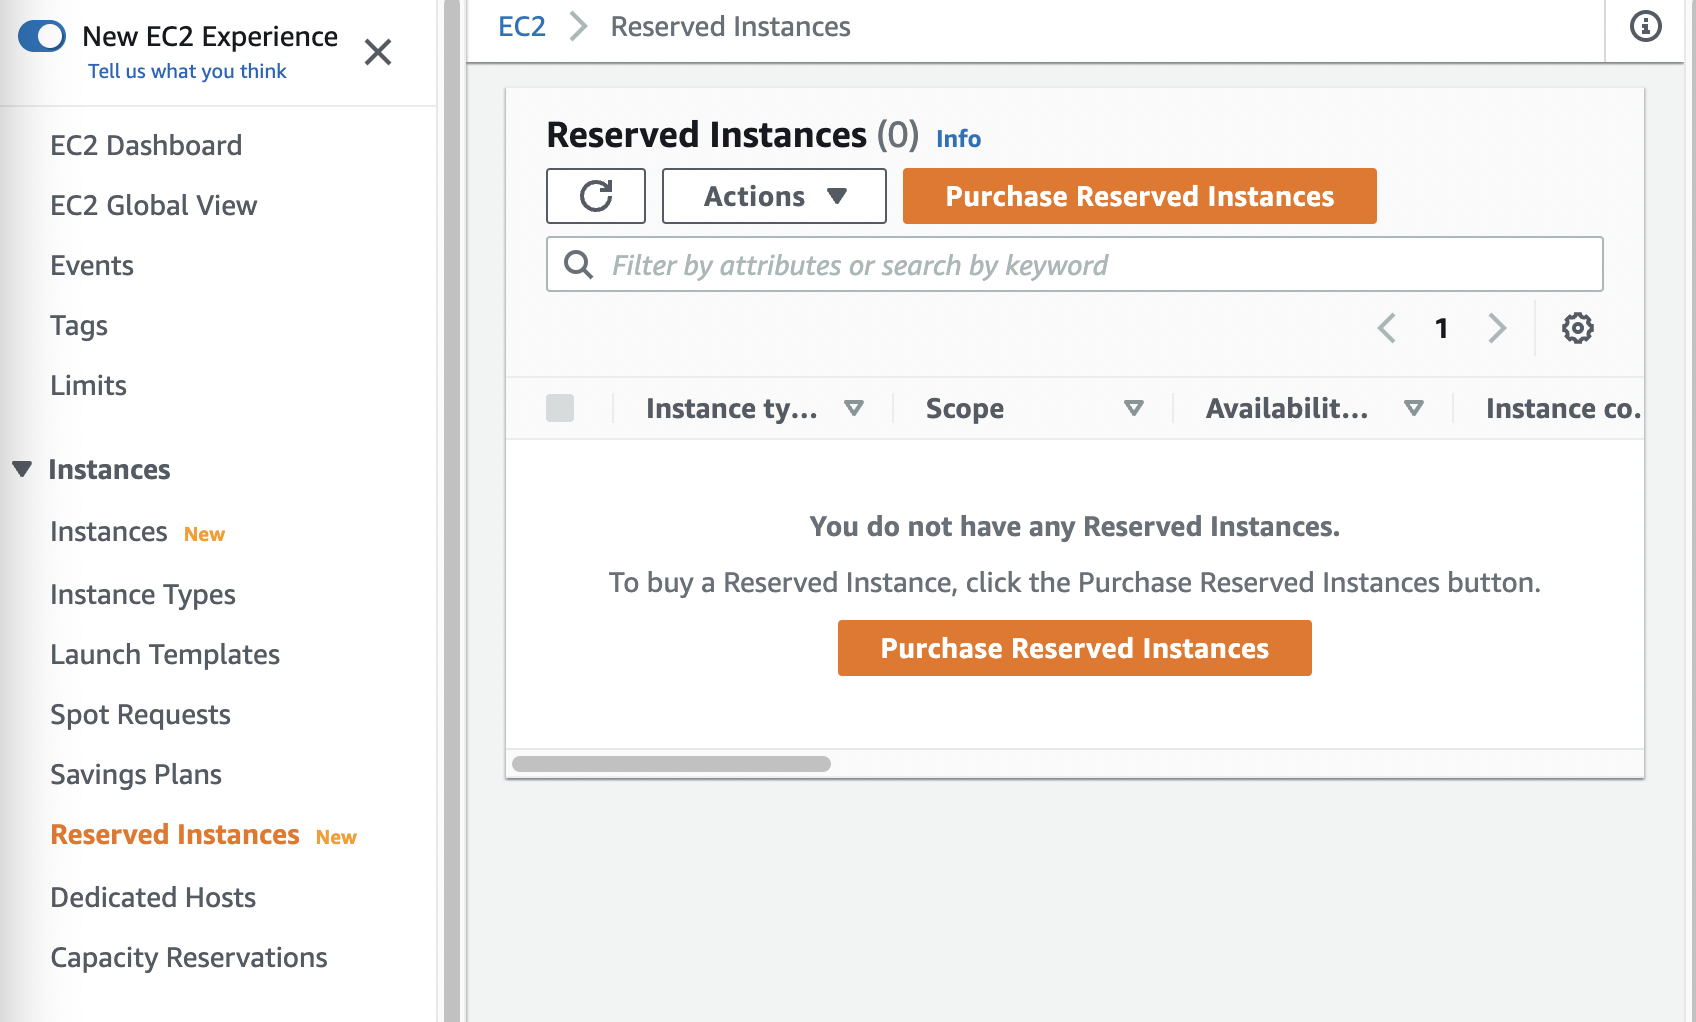This screenshot has width=1696, height=1022.
Task: Check the select-all table checkbox
Action: [x=560, y=408]
